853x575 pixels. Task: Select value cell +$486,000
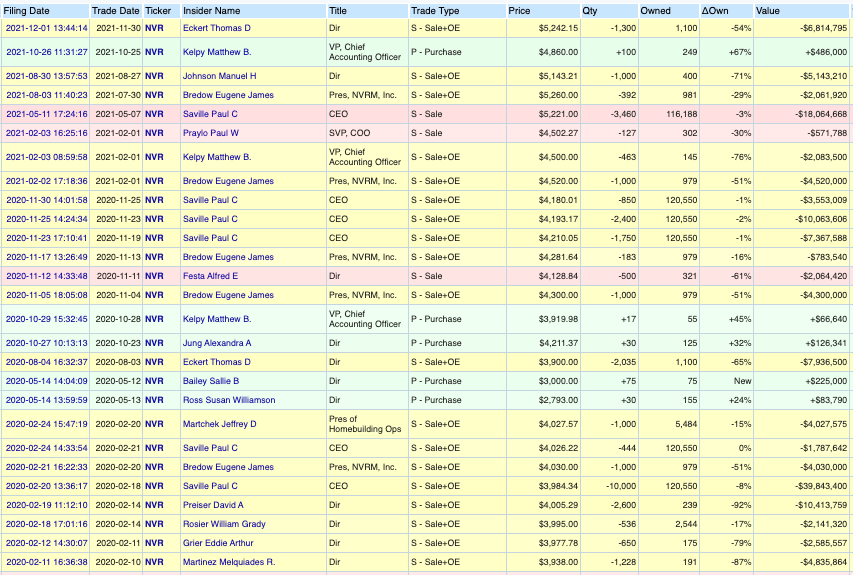coord(801,52)
